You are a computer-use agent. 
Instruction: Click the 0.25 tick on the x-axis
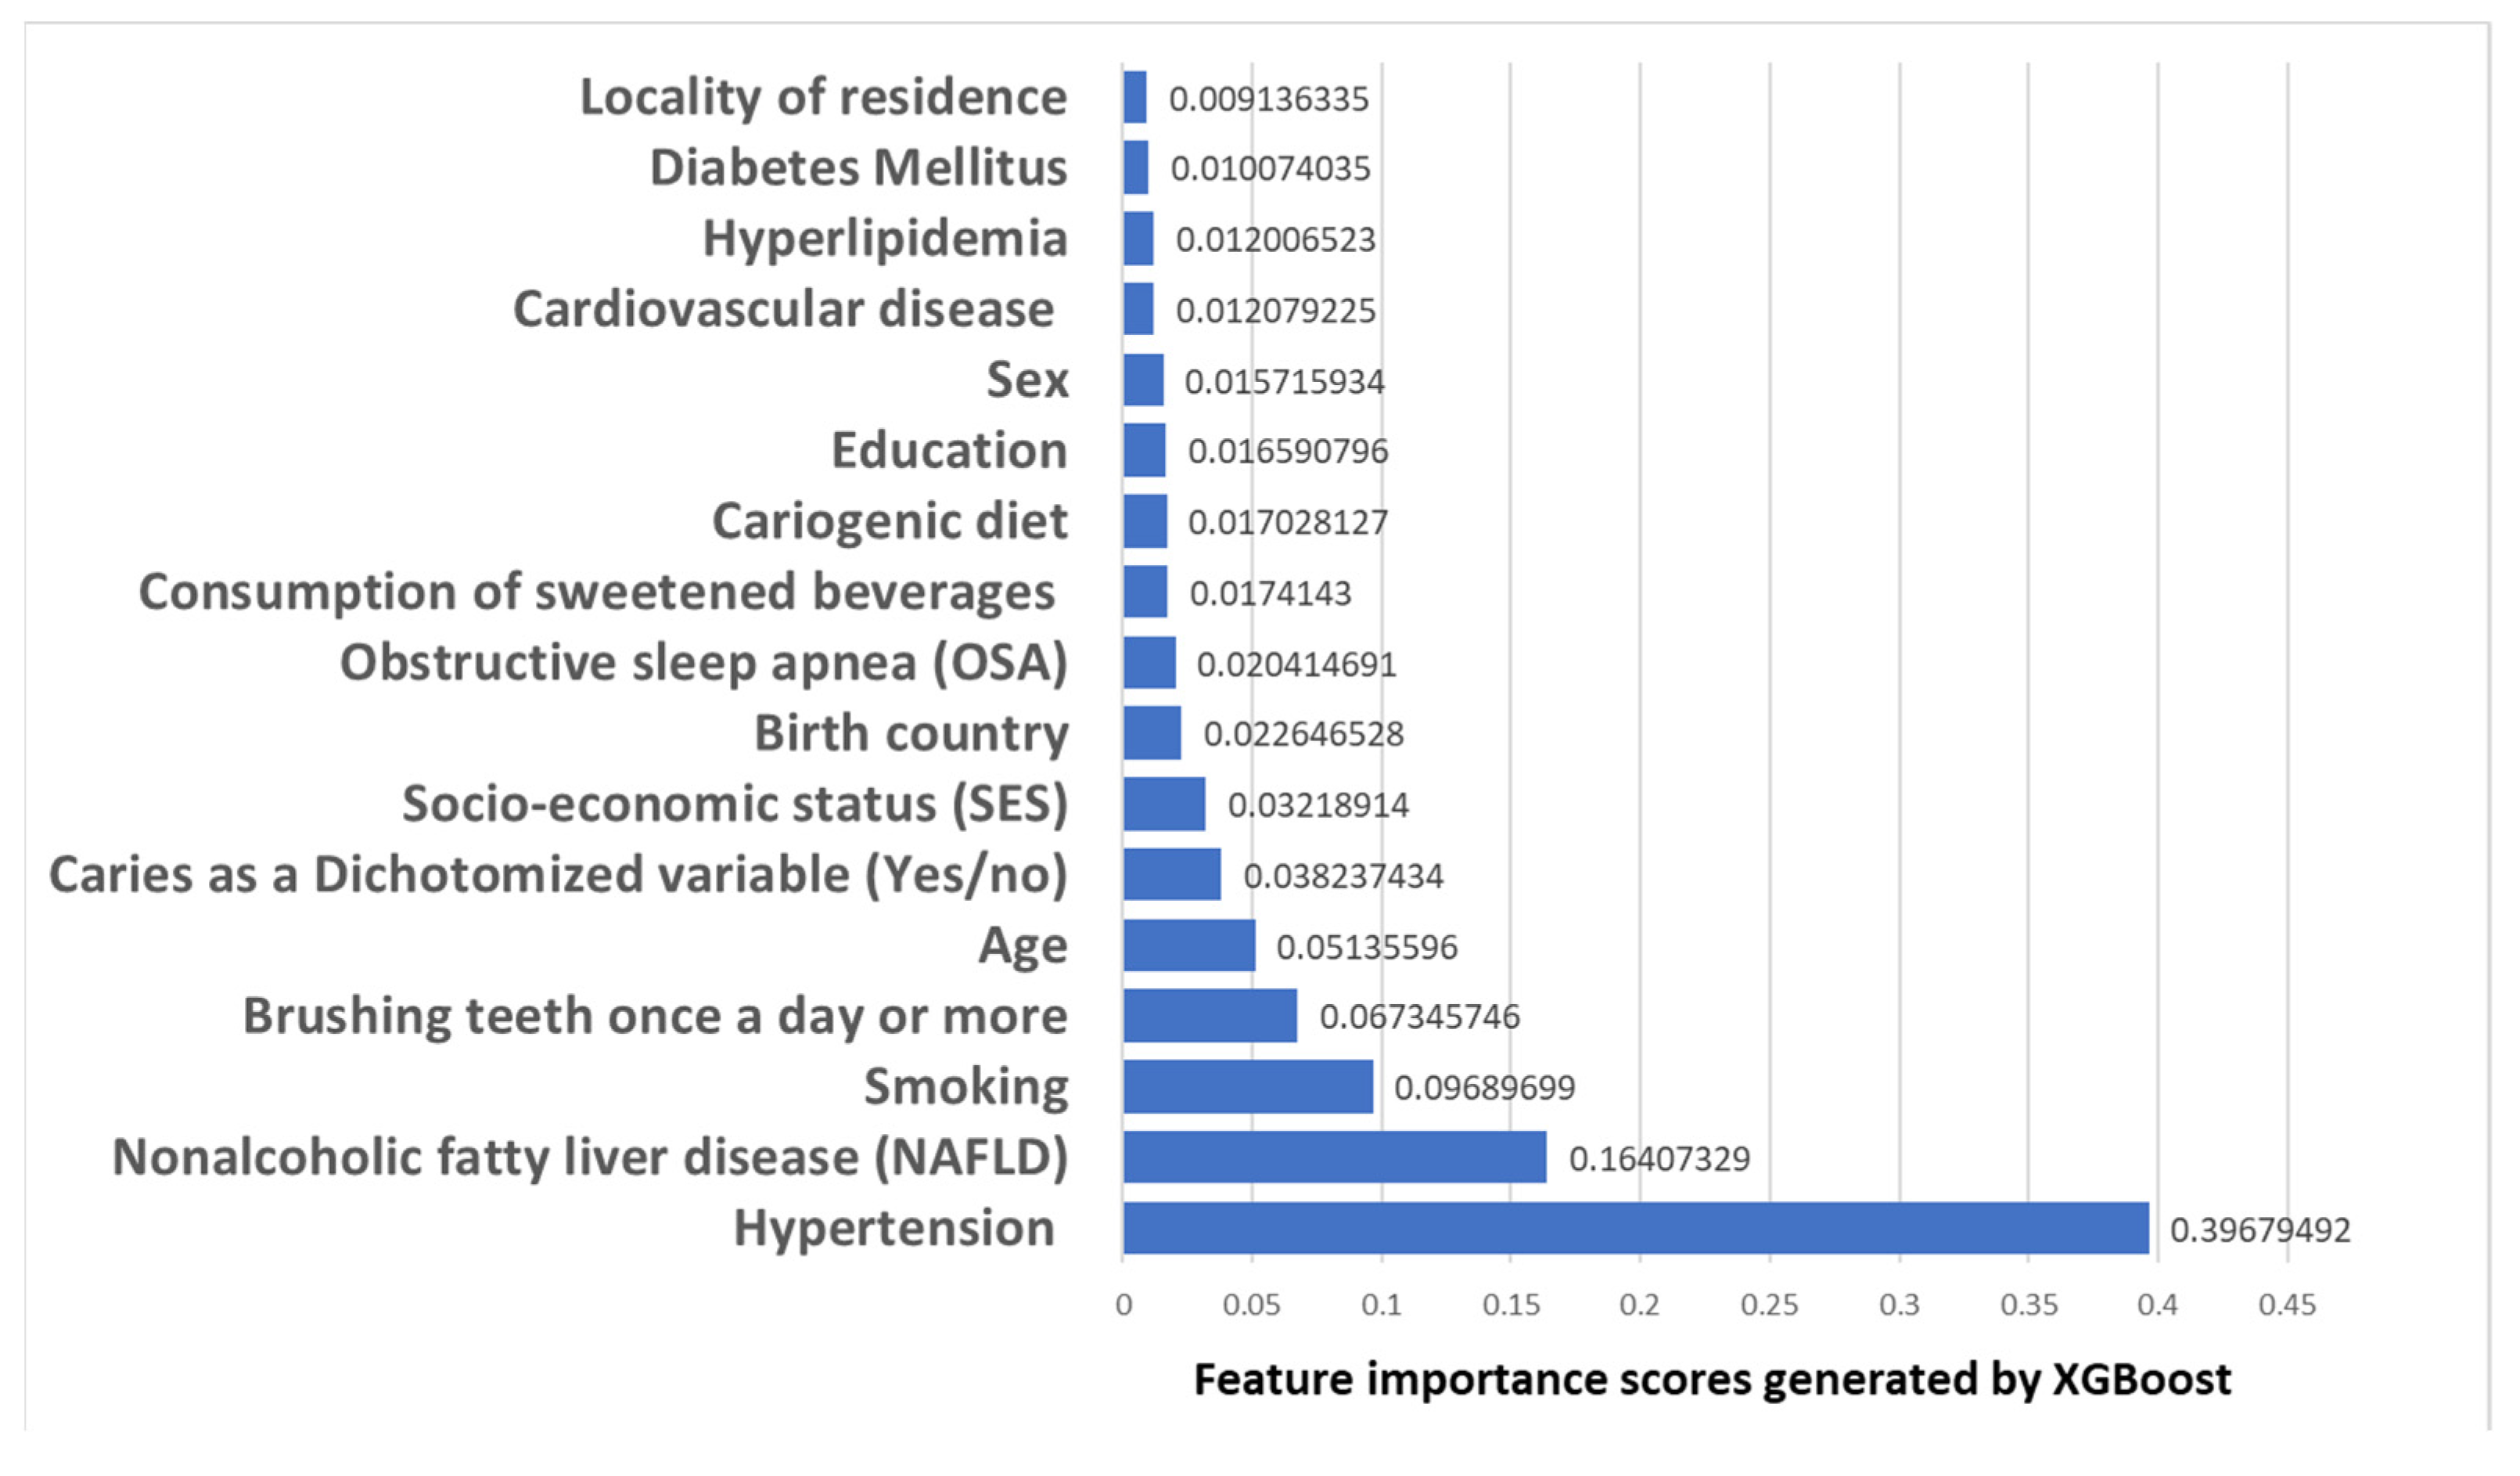tap(1769, 1304)
